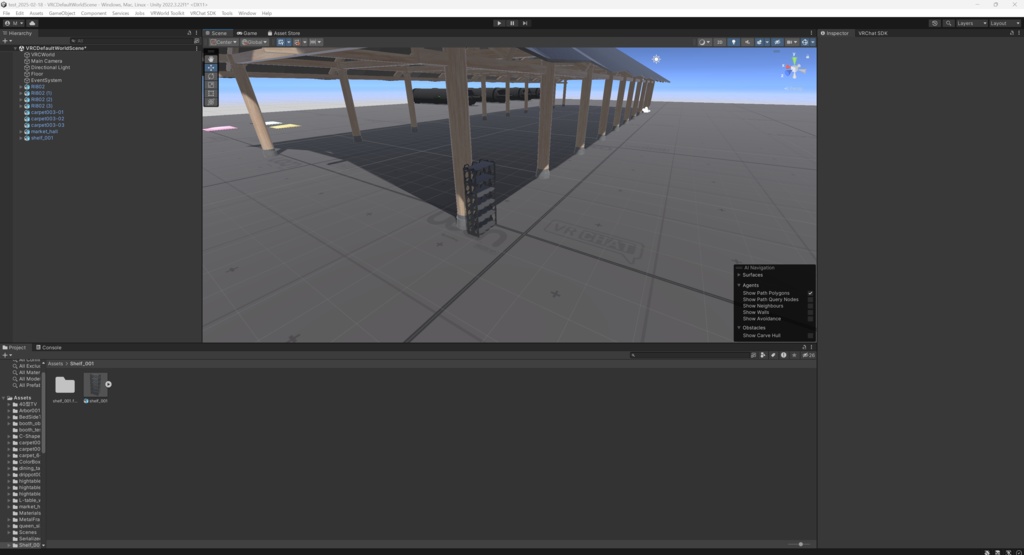The width and height of the screenshot is (1024, 555).
Task: Open the VRChat SDK menu
Action: [202, 13]
